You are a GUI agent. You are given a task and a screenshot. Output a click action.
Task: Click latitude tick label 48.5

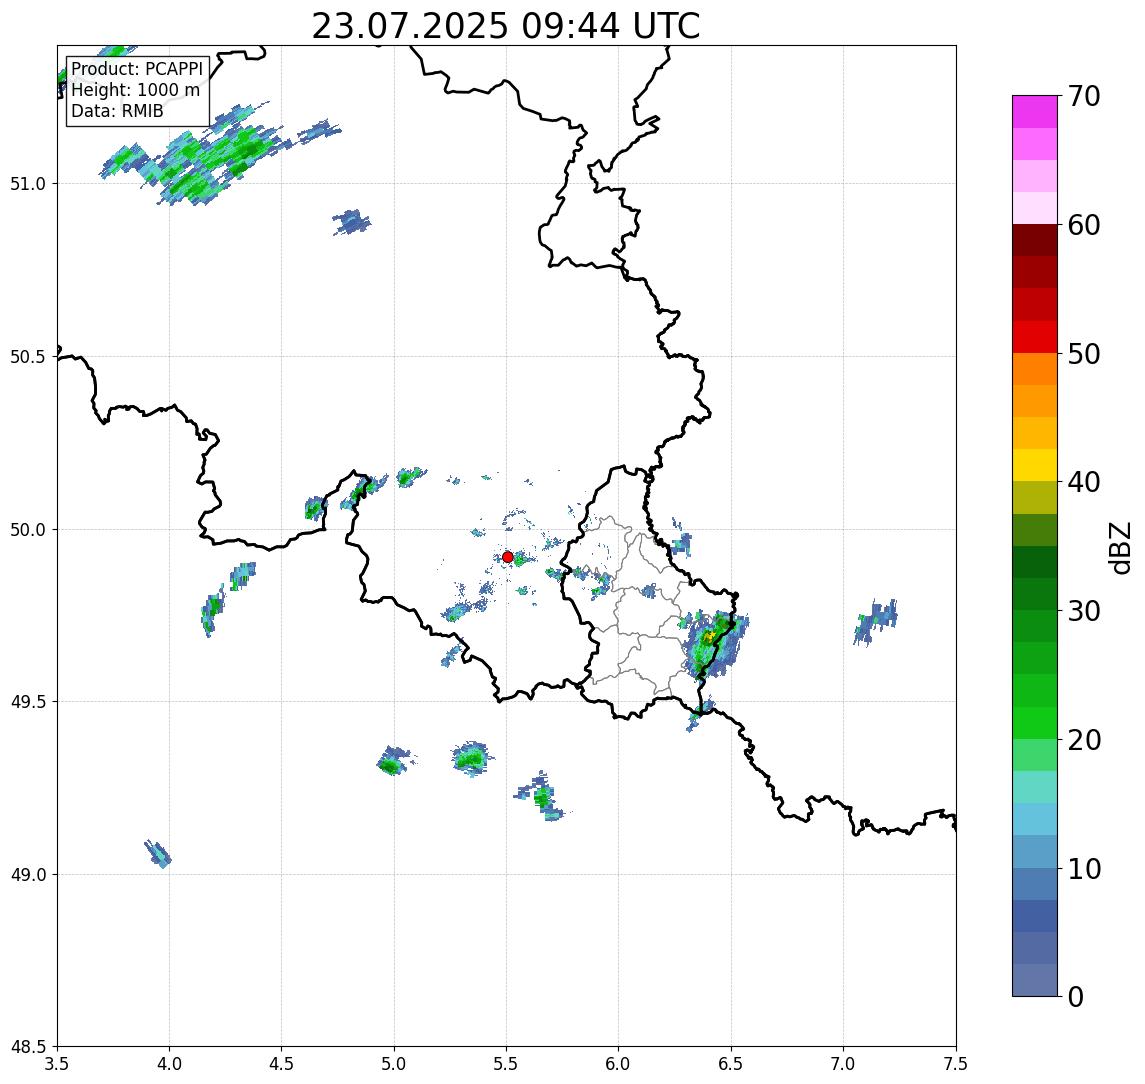pyautogui.click(x=28, y=1047)
